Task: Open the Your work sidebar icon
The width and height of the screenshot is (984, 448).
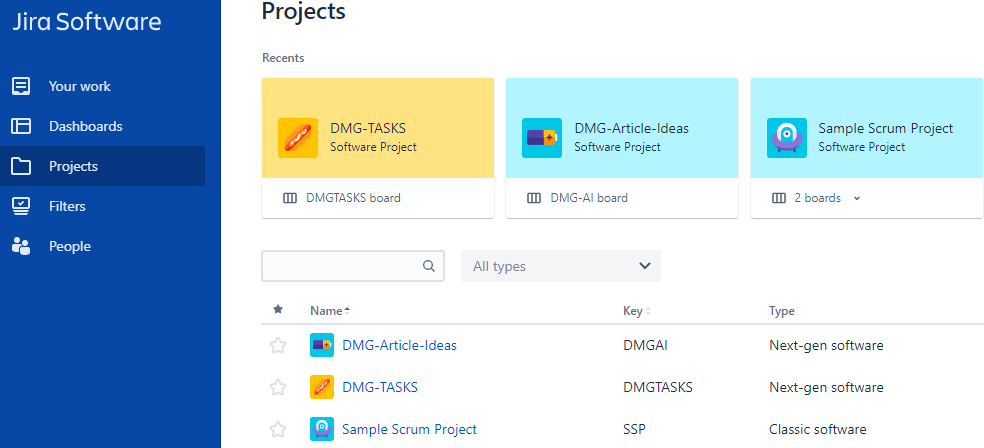Action: pos(21,86)
